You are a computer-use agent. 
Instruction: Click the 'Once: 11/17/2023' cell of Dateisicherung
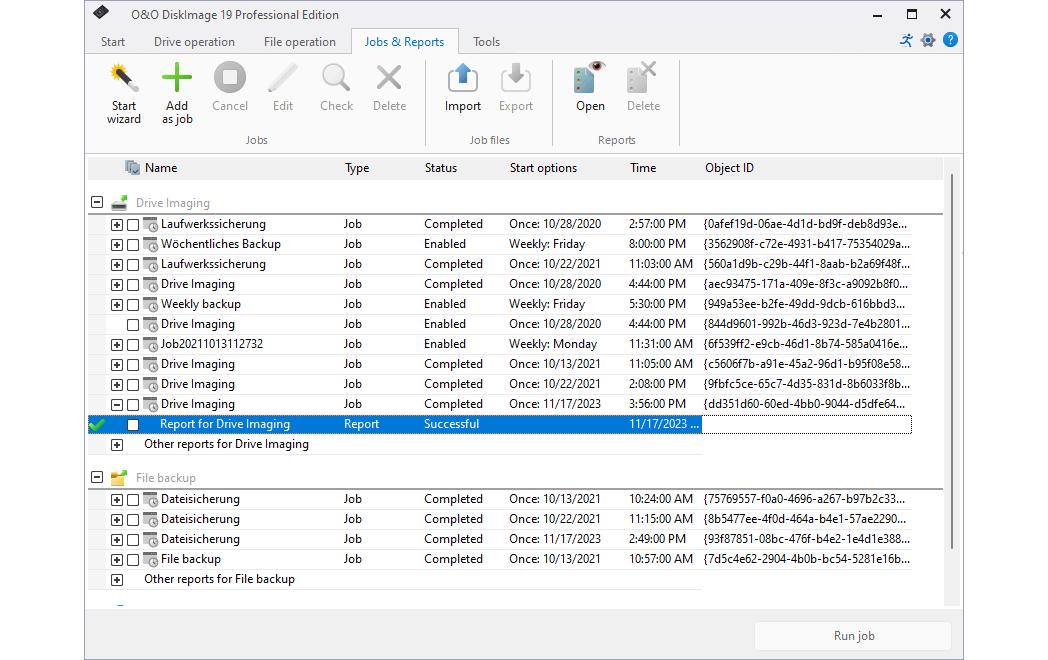click(x=555, y=539)
